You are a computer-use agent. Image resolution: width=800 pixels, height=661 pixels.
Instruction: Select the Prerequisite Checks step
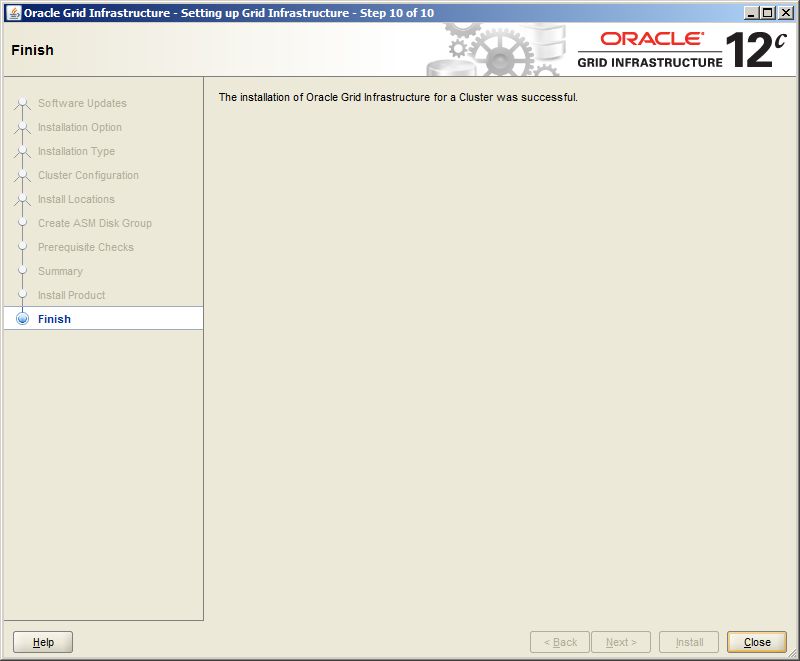tap(86, 247)
